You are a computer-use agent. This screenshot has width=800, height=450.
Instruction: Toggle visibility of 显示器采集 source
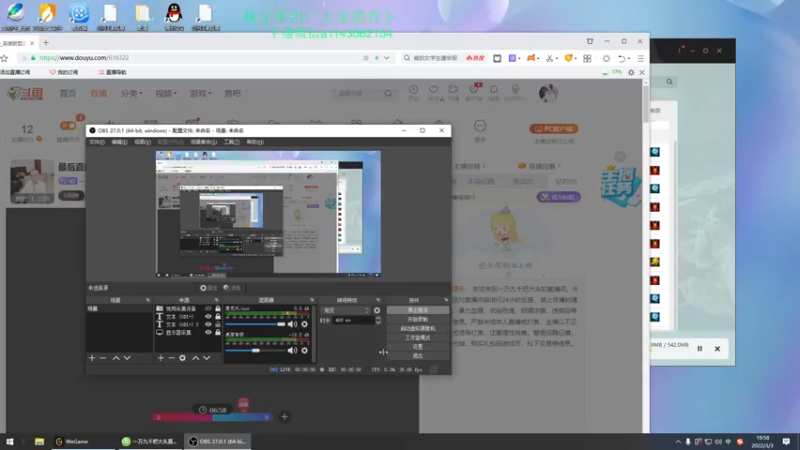[x=208, y=332]
